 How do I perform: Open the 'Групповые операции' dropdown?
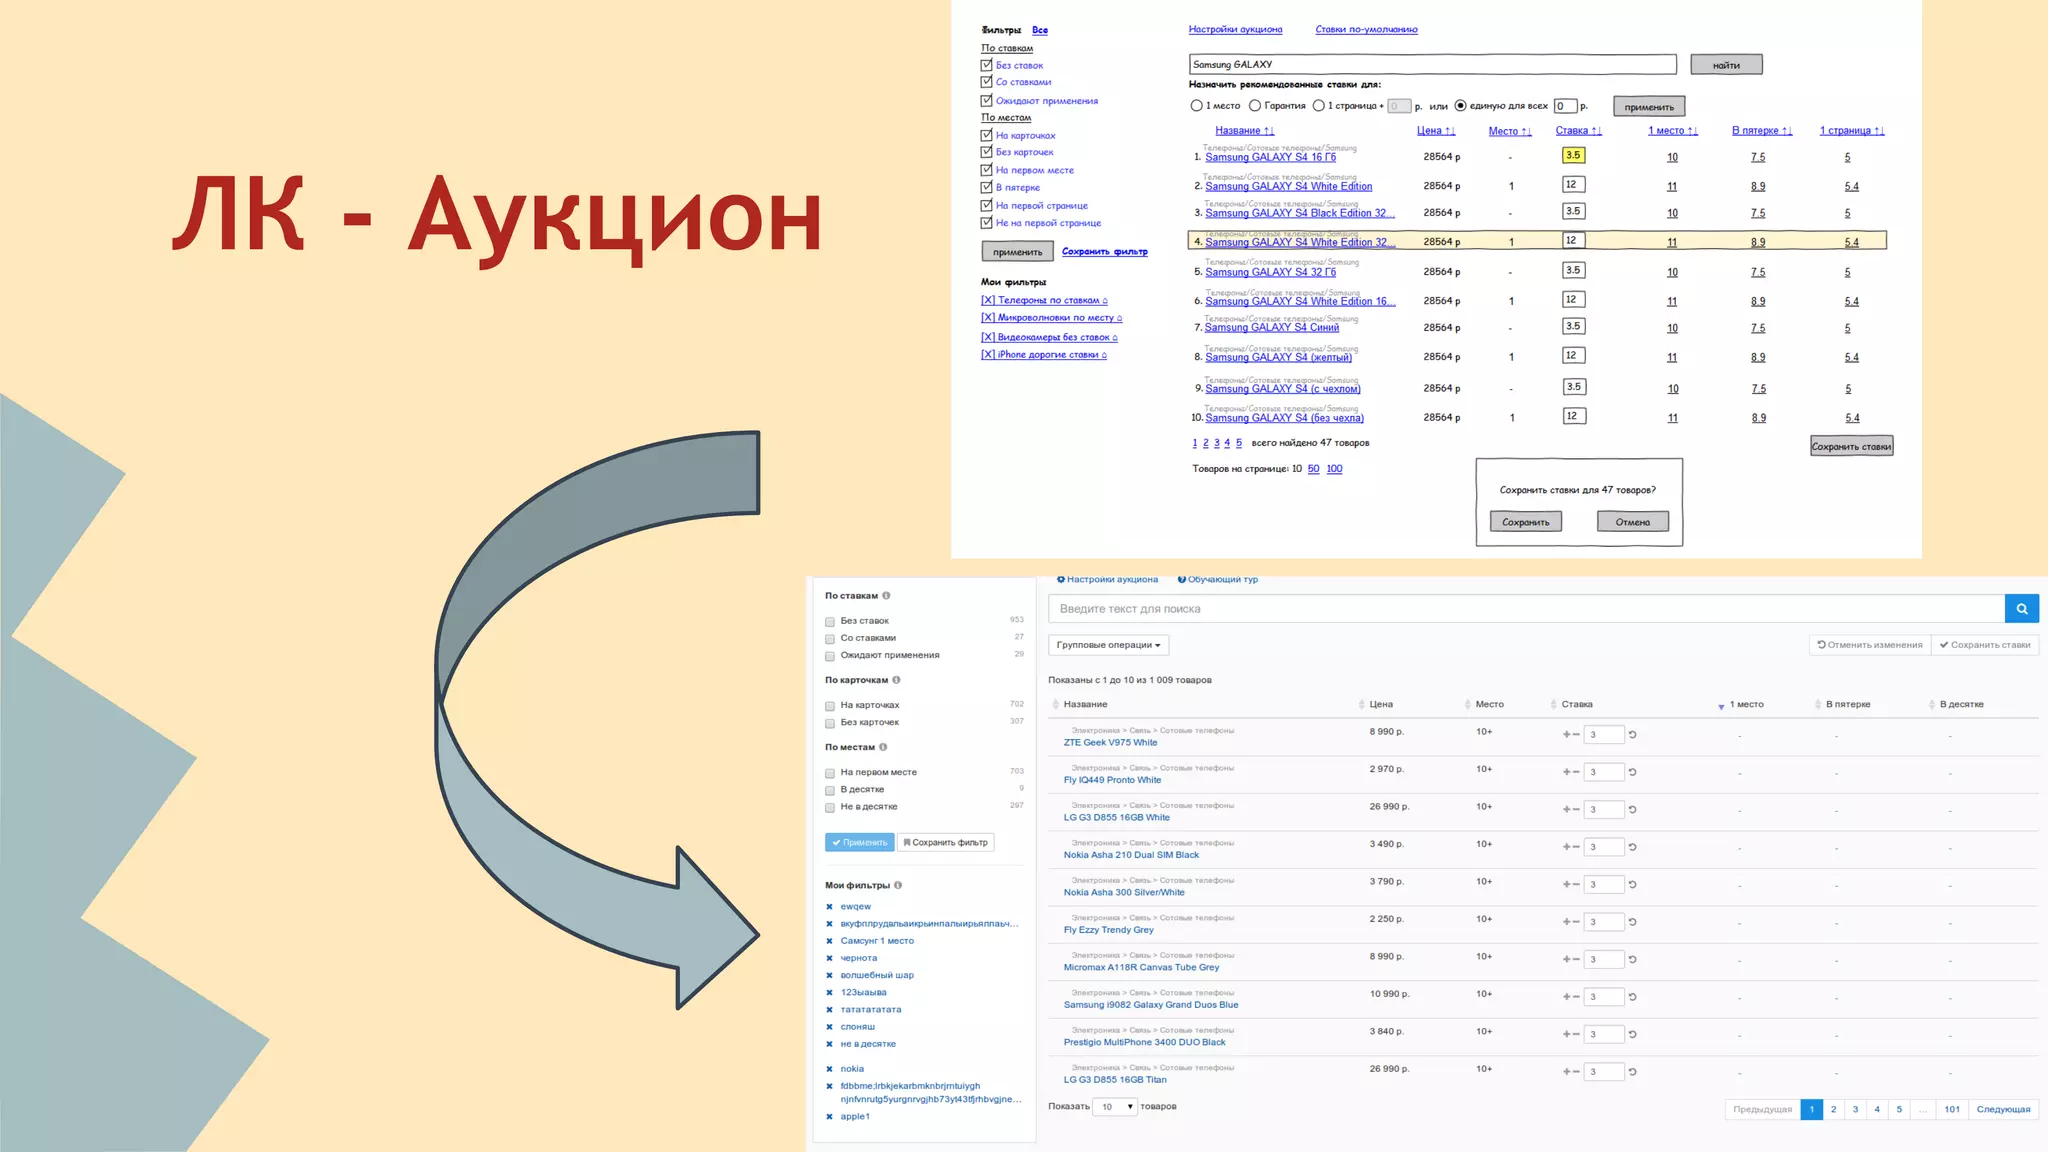point(1108,645)
